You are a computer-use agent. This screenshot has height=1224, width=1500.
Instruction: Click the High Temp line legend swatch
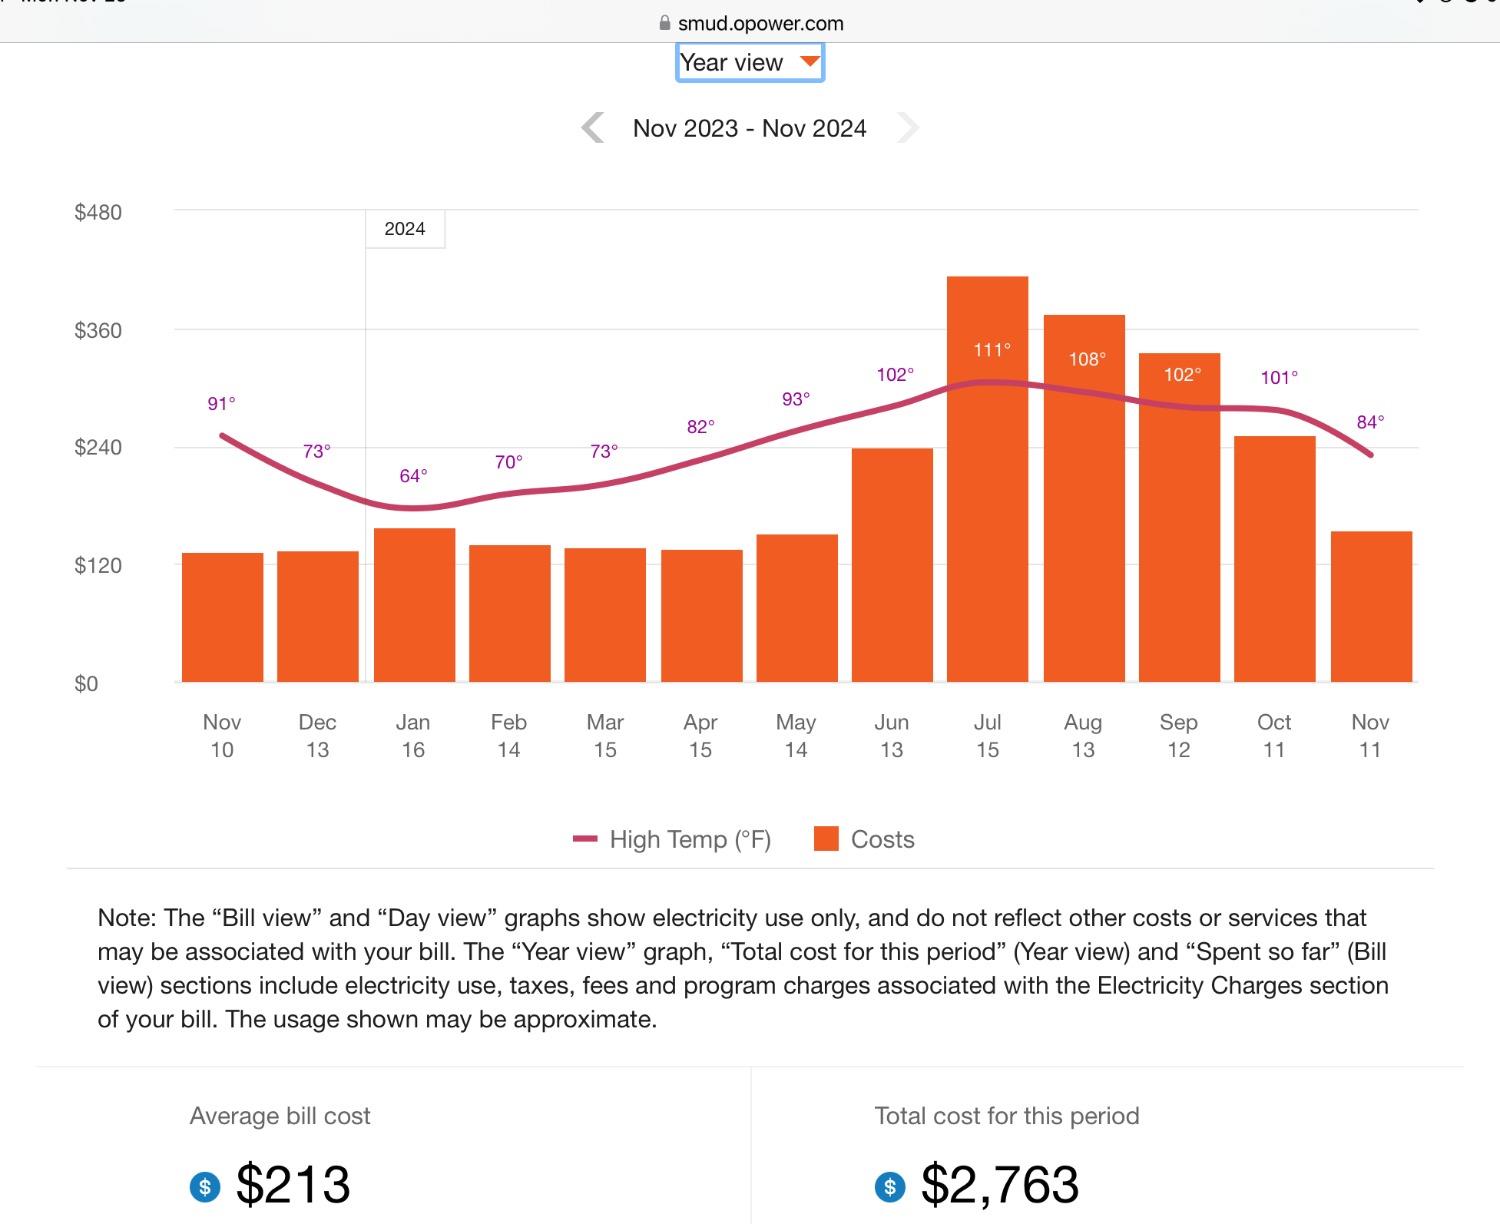point(585,839)
